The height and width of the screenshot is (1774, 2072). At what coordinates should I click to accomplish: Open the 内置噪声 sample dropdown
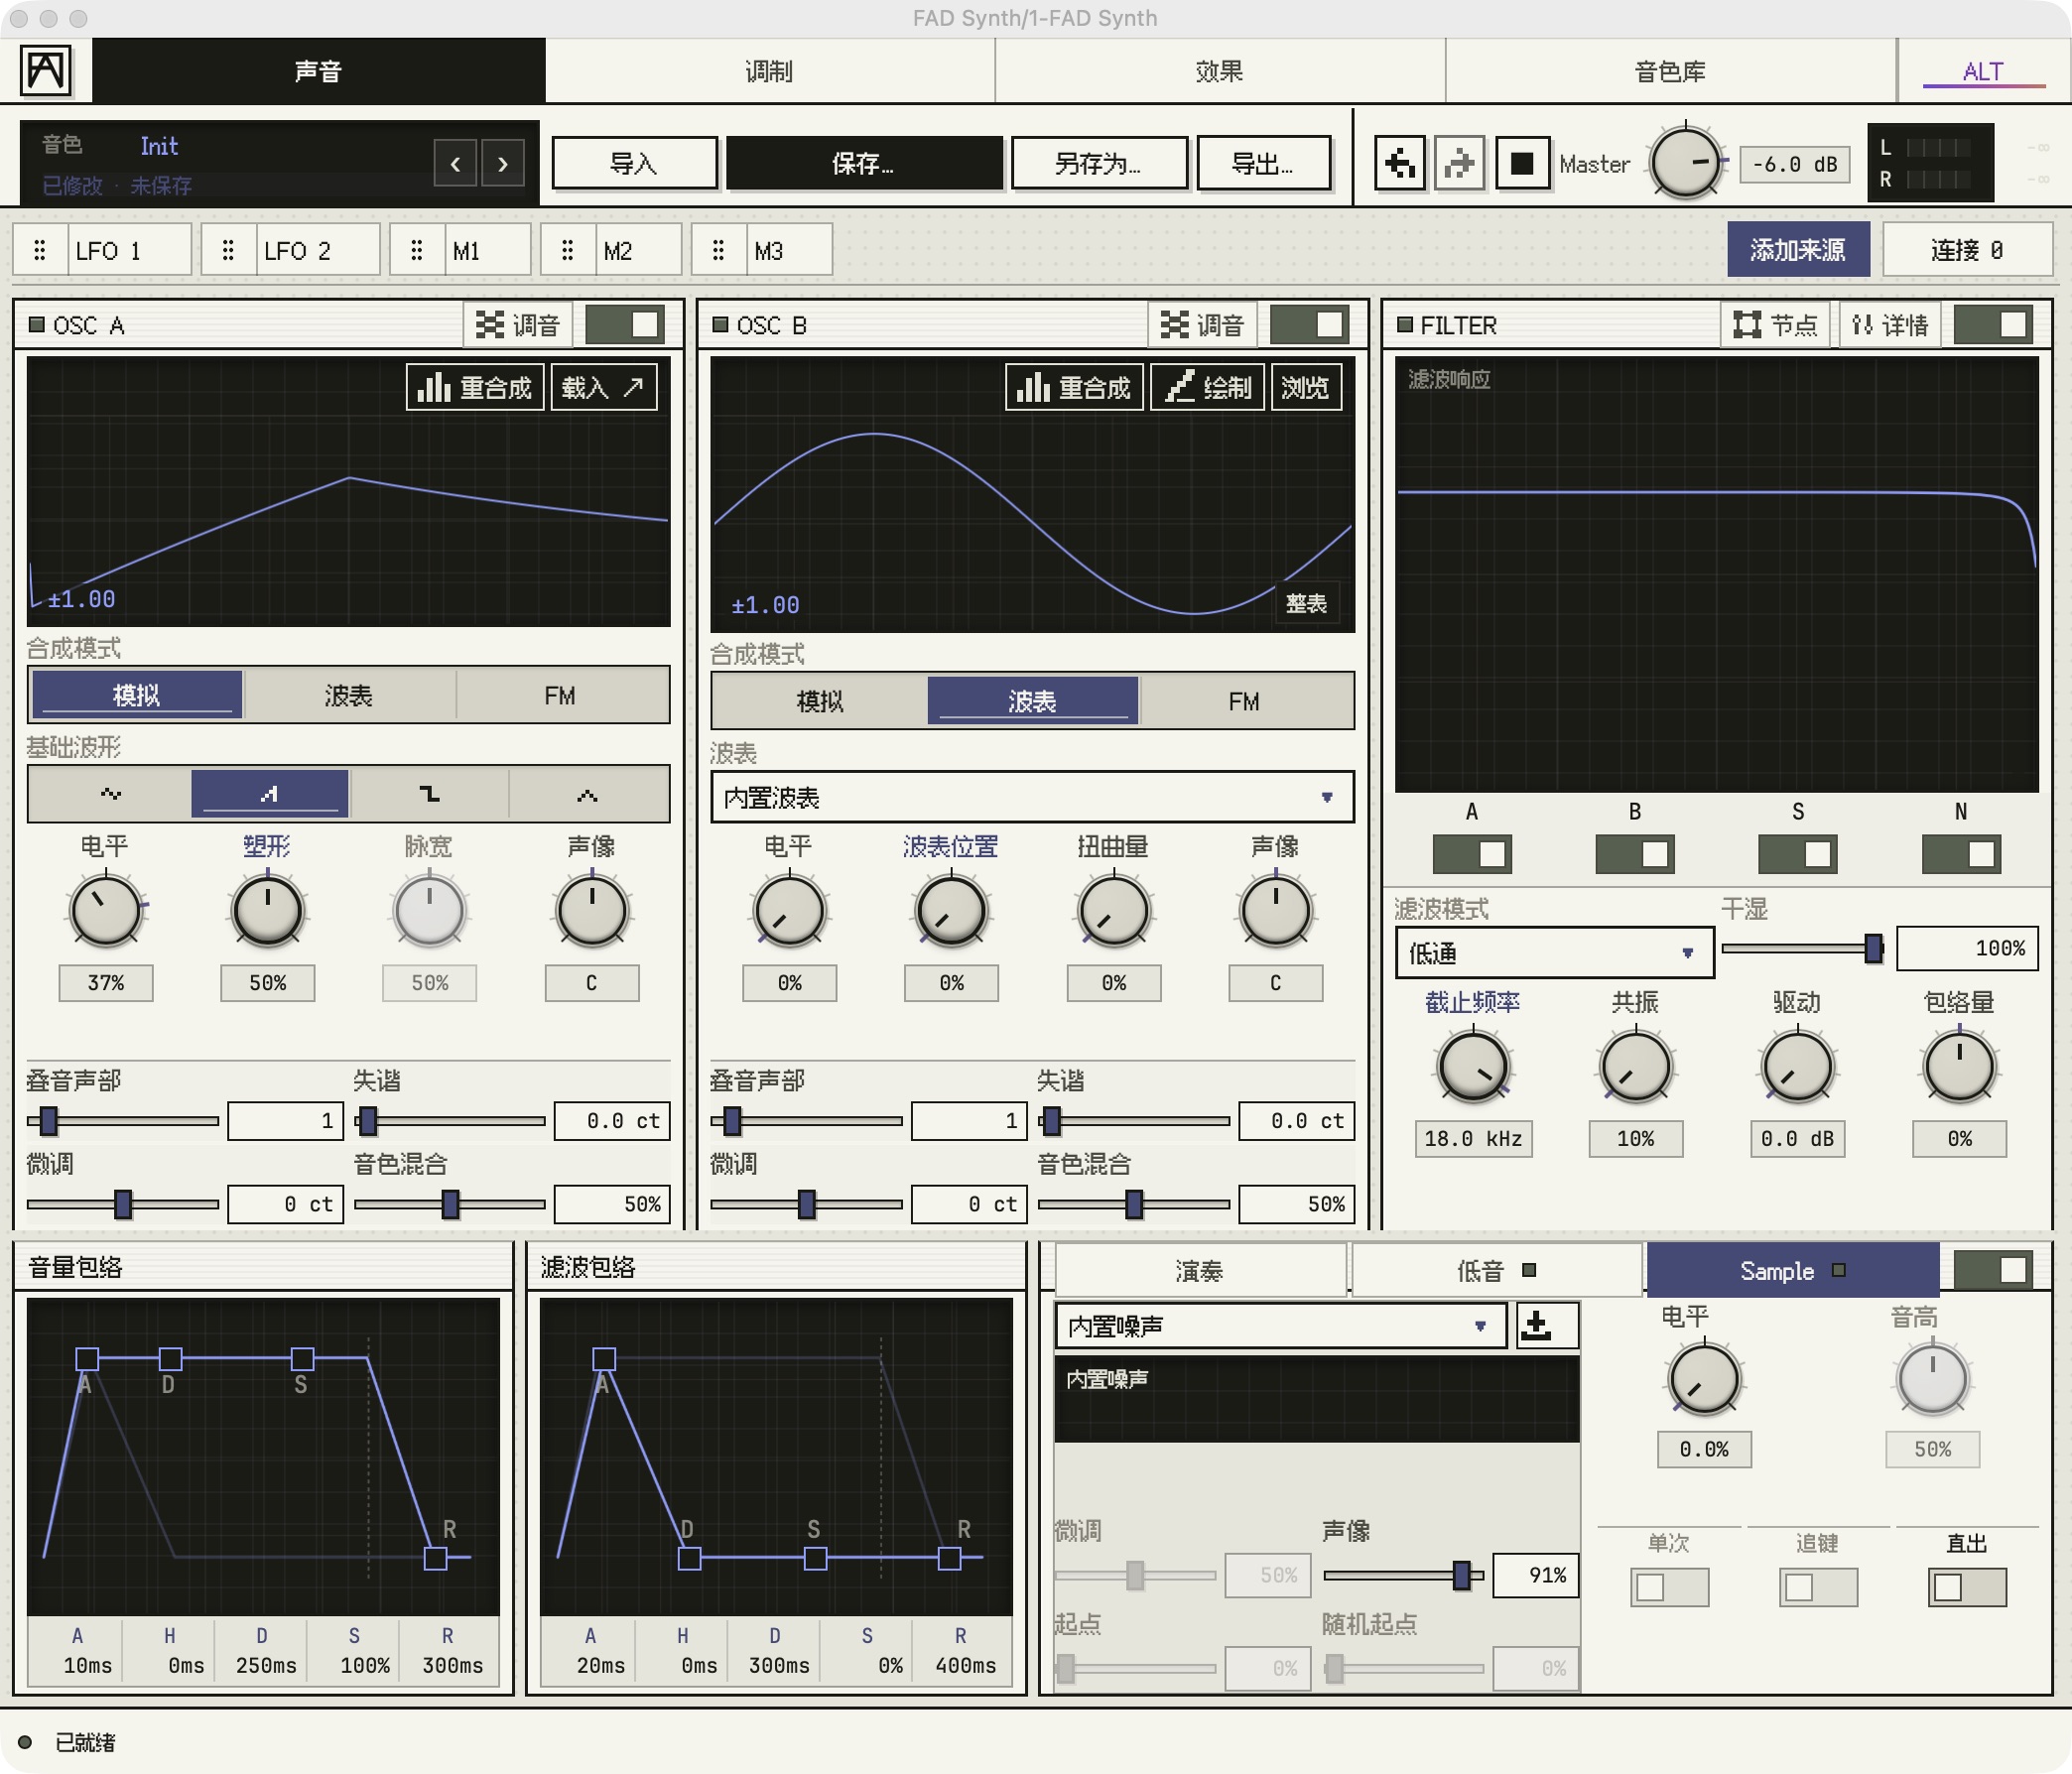coord(1281,1326)
